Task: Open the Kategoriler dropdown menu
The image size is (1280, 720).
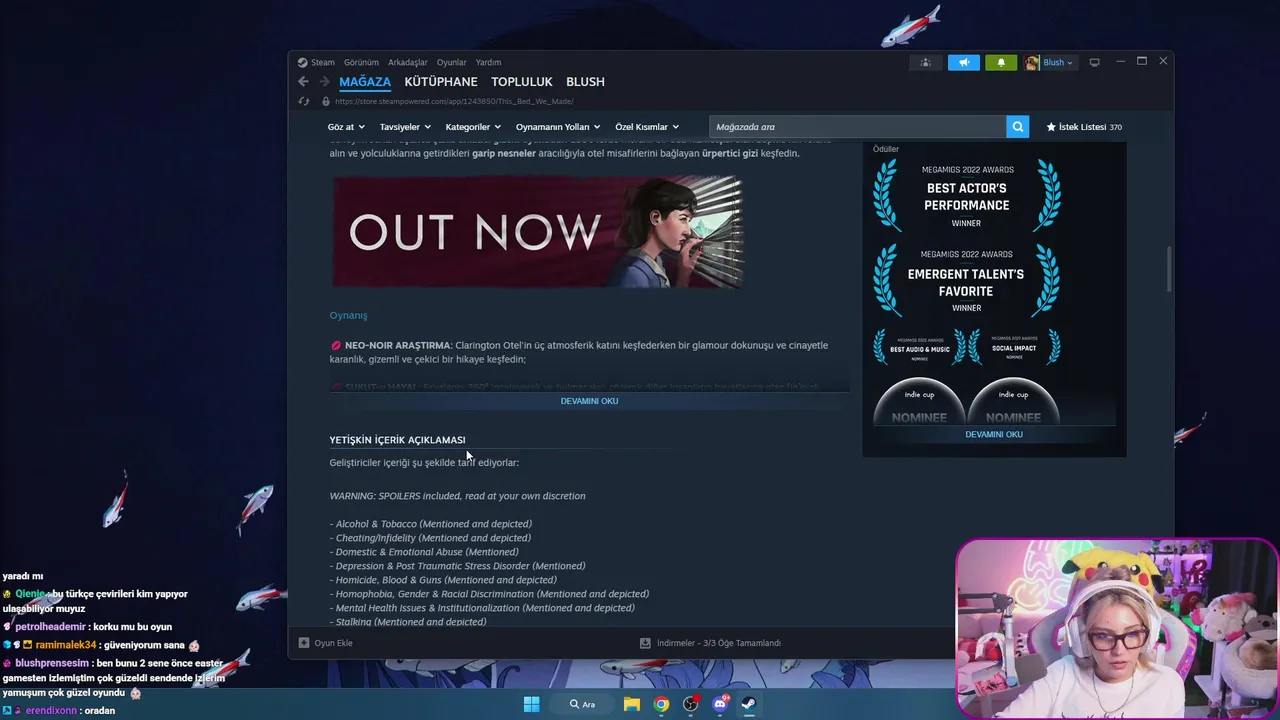Action: click(473, 127)
